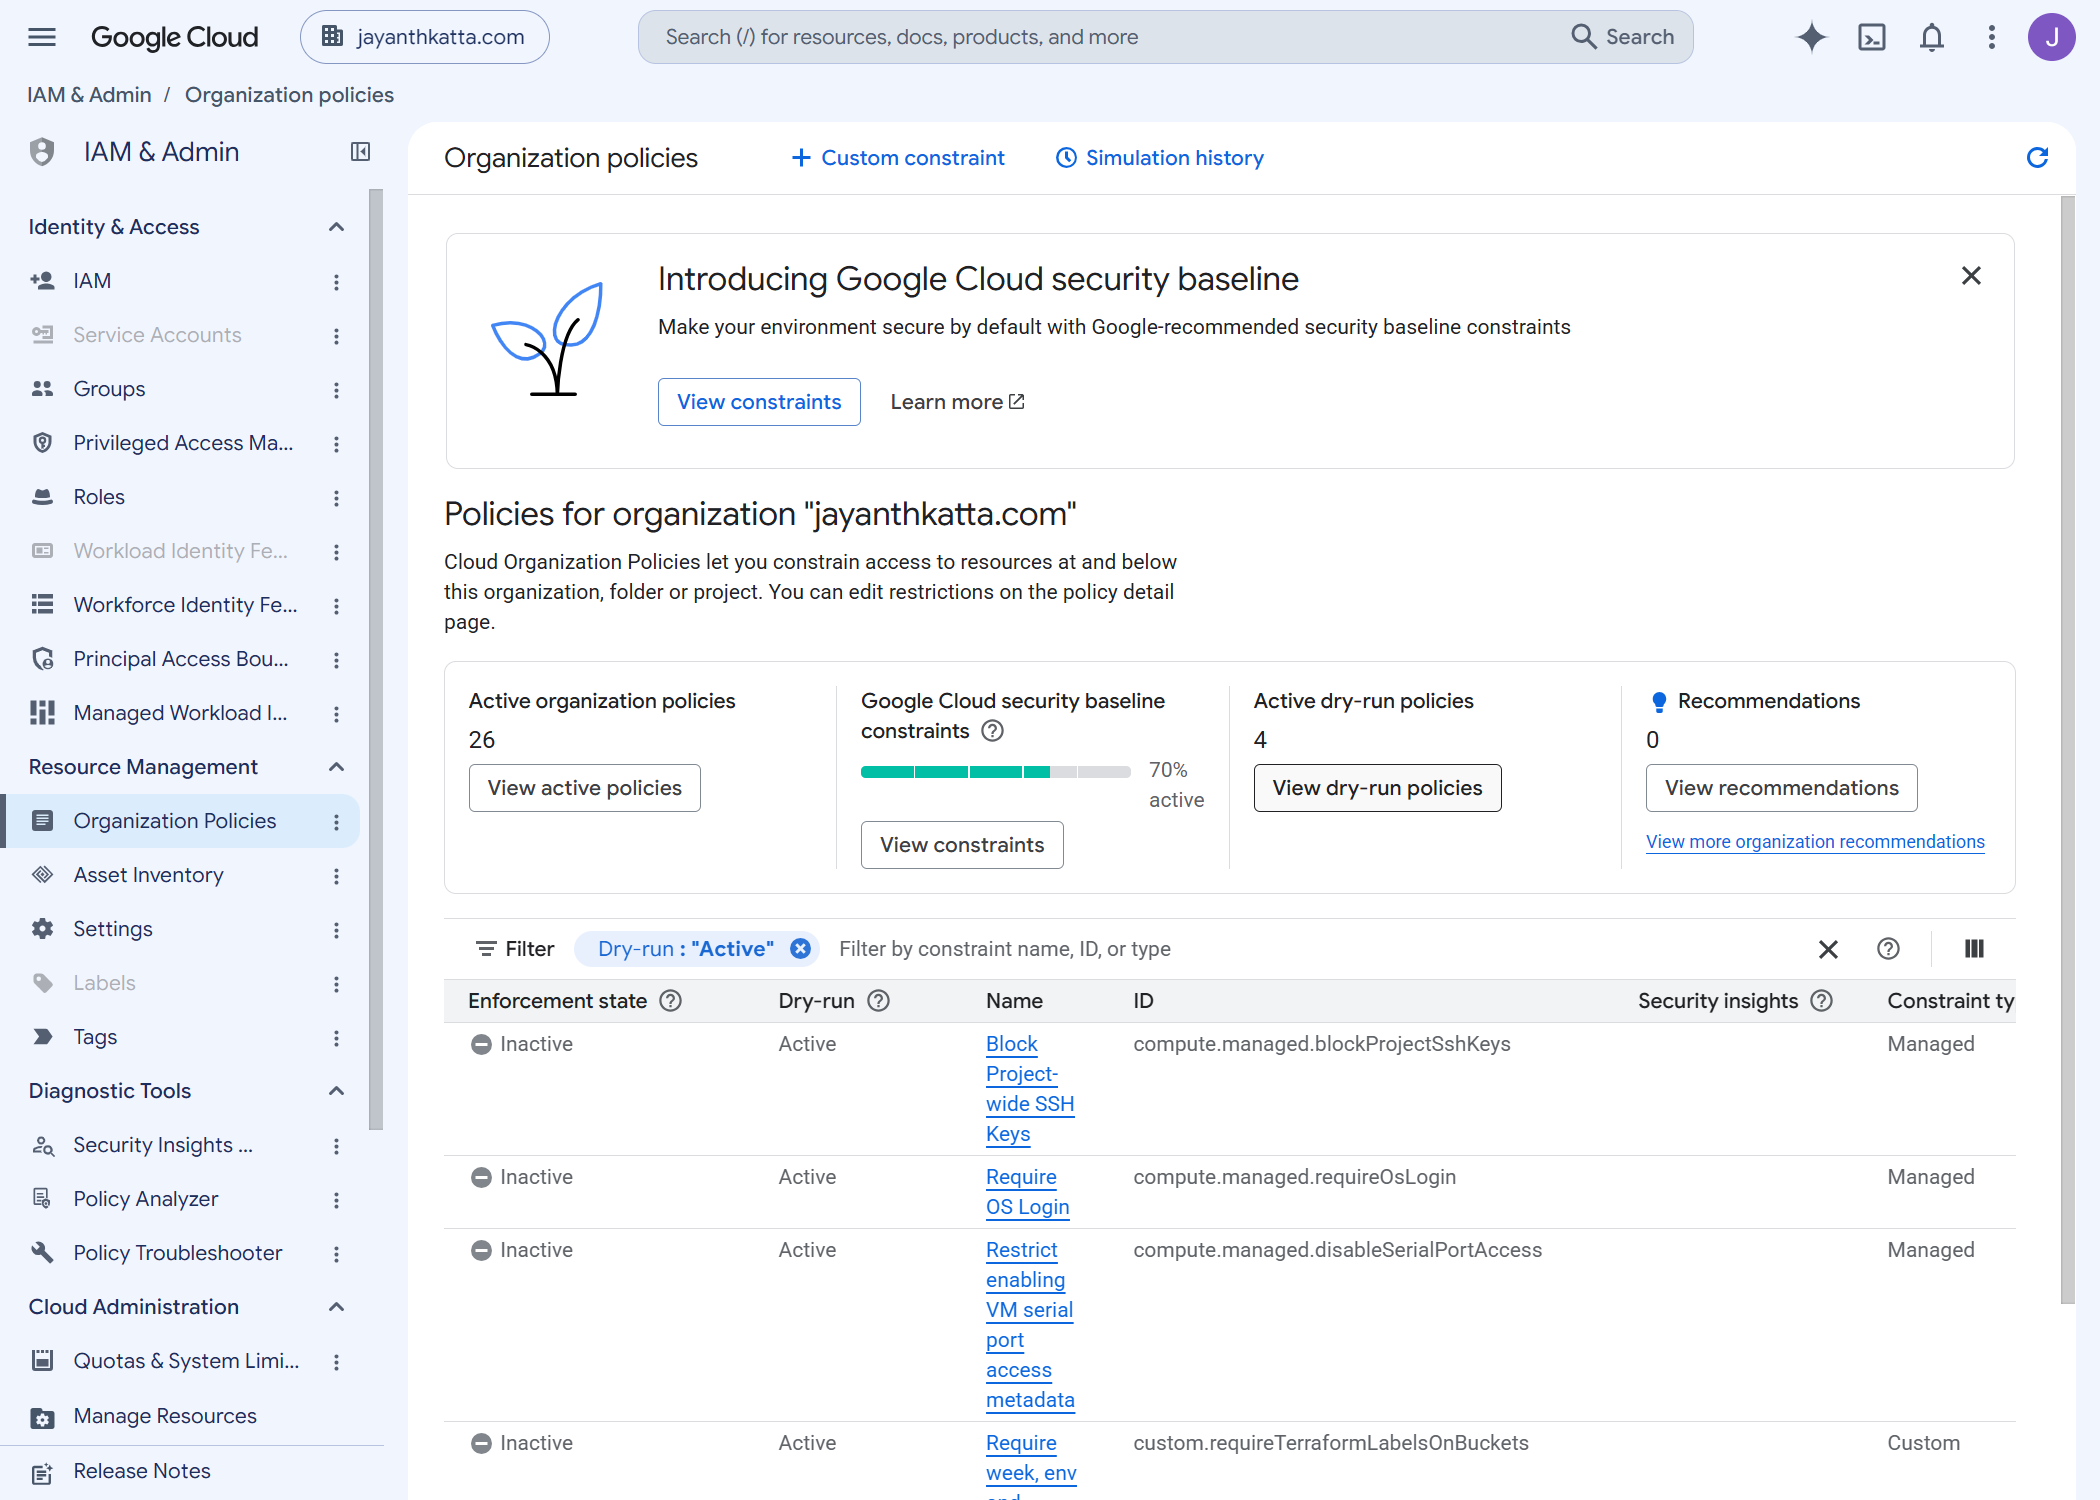Open Gemini AI assistant sparkle icon
This screenshot has width=2100, height=1500.
point(1811,37)
